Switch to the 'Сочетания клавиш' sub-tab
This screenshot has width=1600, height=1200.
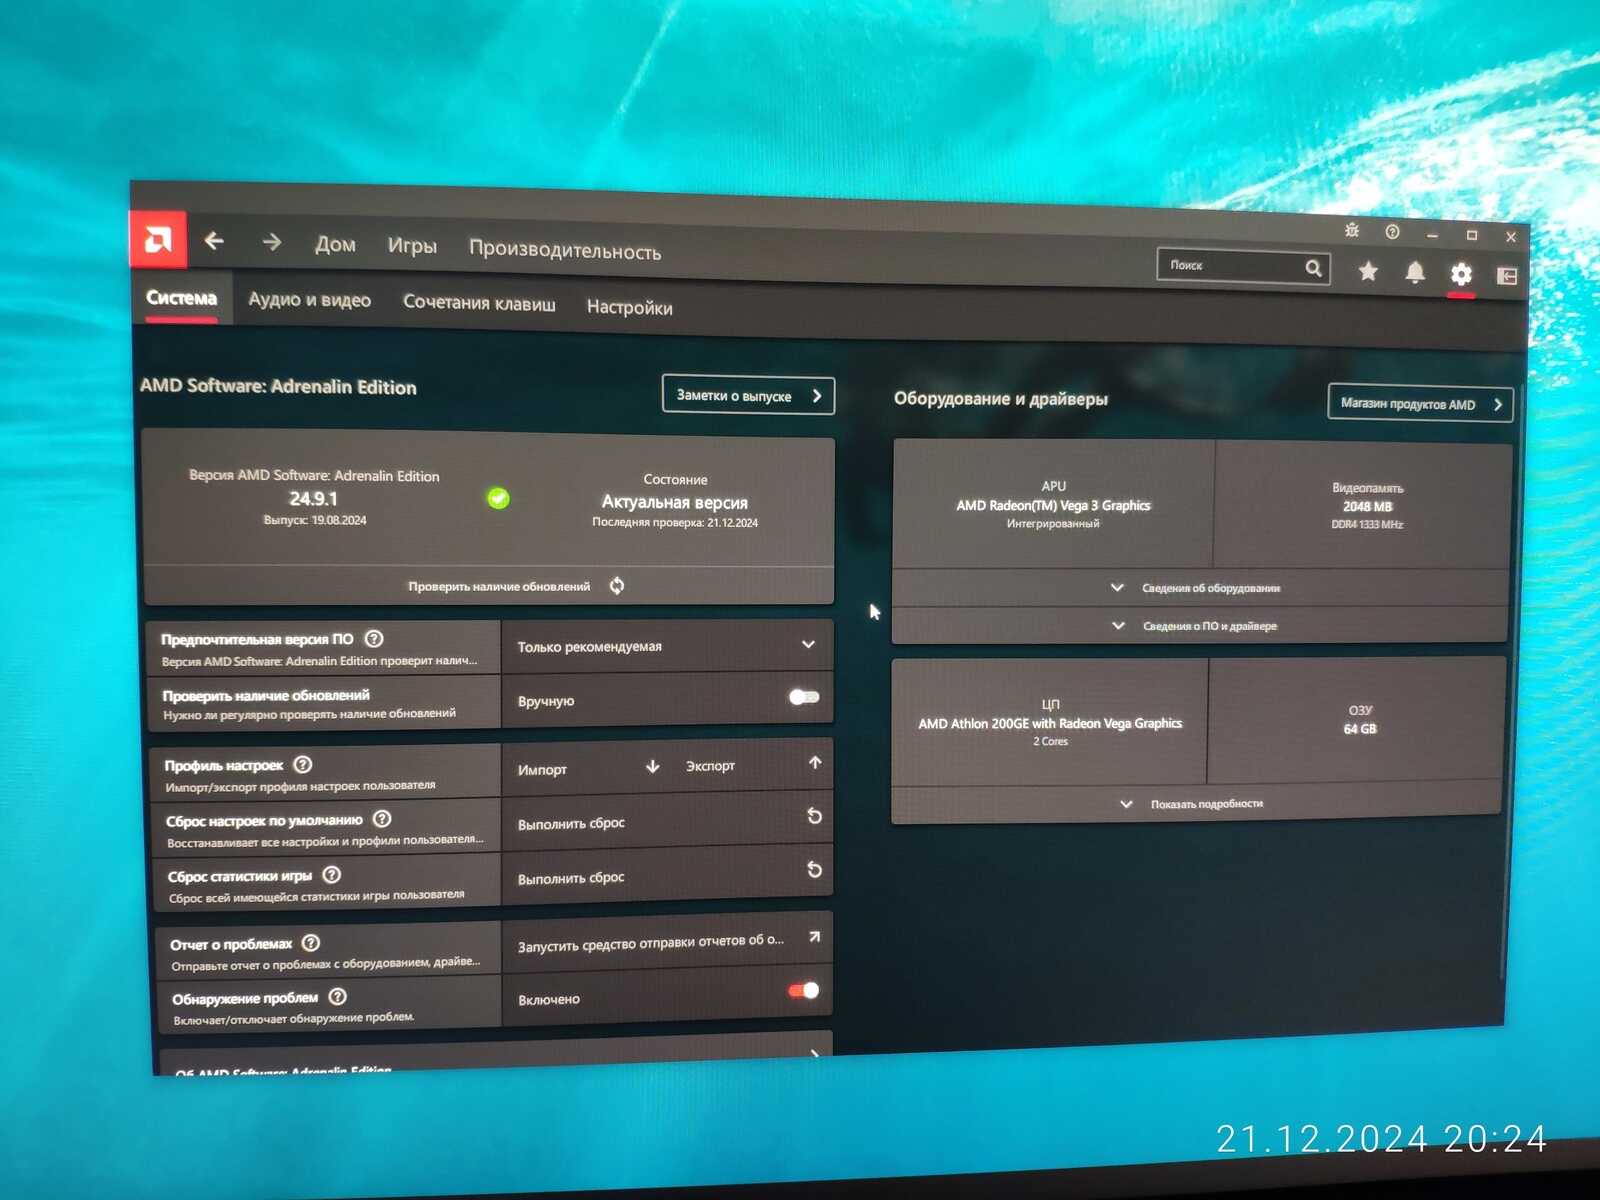[479, 303]
